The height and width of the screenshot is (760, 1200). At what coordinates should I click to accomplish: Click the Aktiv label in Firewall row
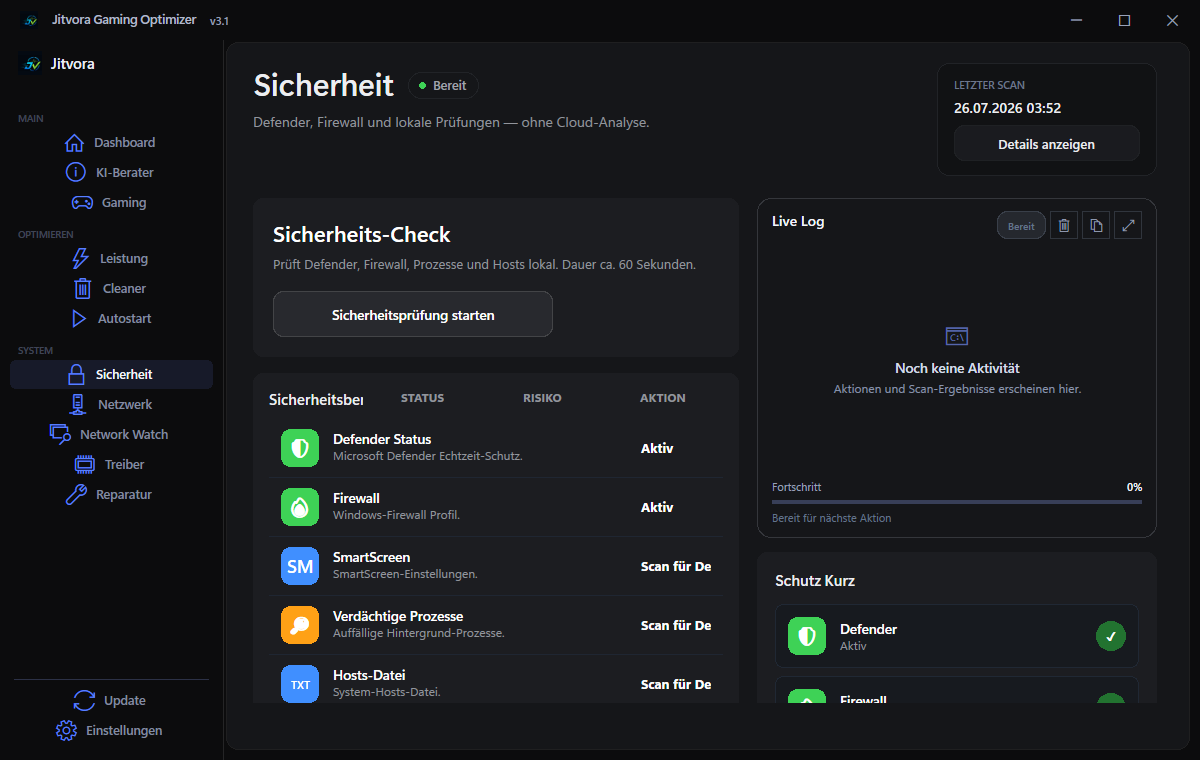coord(657,507)
